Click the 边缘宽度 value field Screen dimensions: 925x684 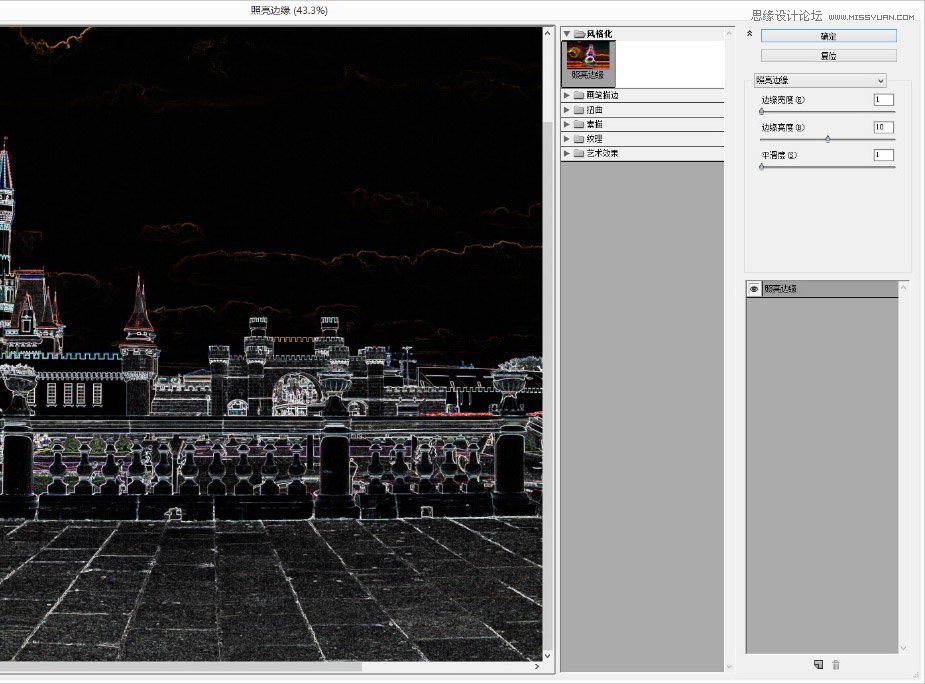click(884, 100)
